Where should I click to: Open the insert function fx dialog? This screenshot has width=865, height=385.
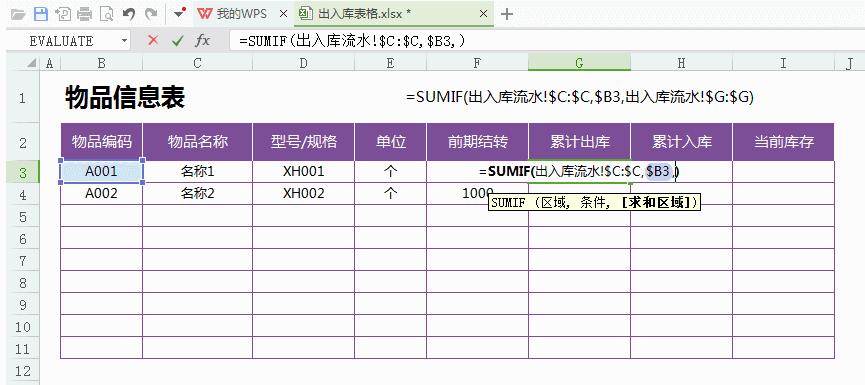(x=202, y=41)
